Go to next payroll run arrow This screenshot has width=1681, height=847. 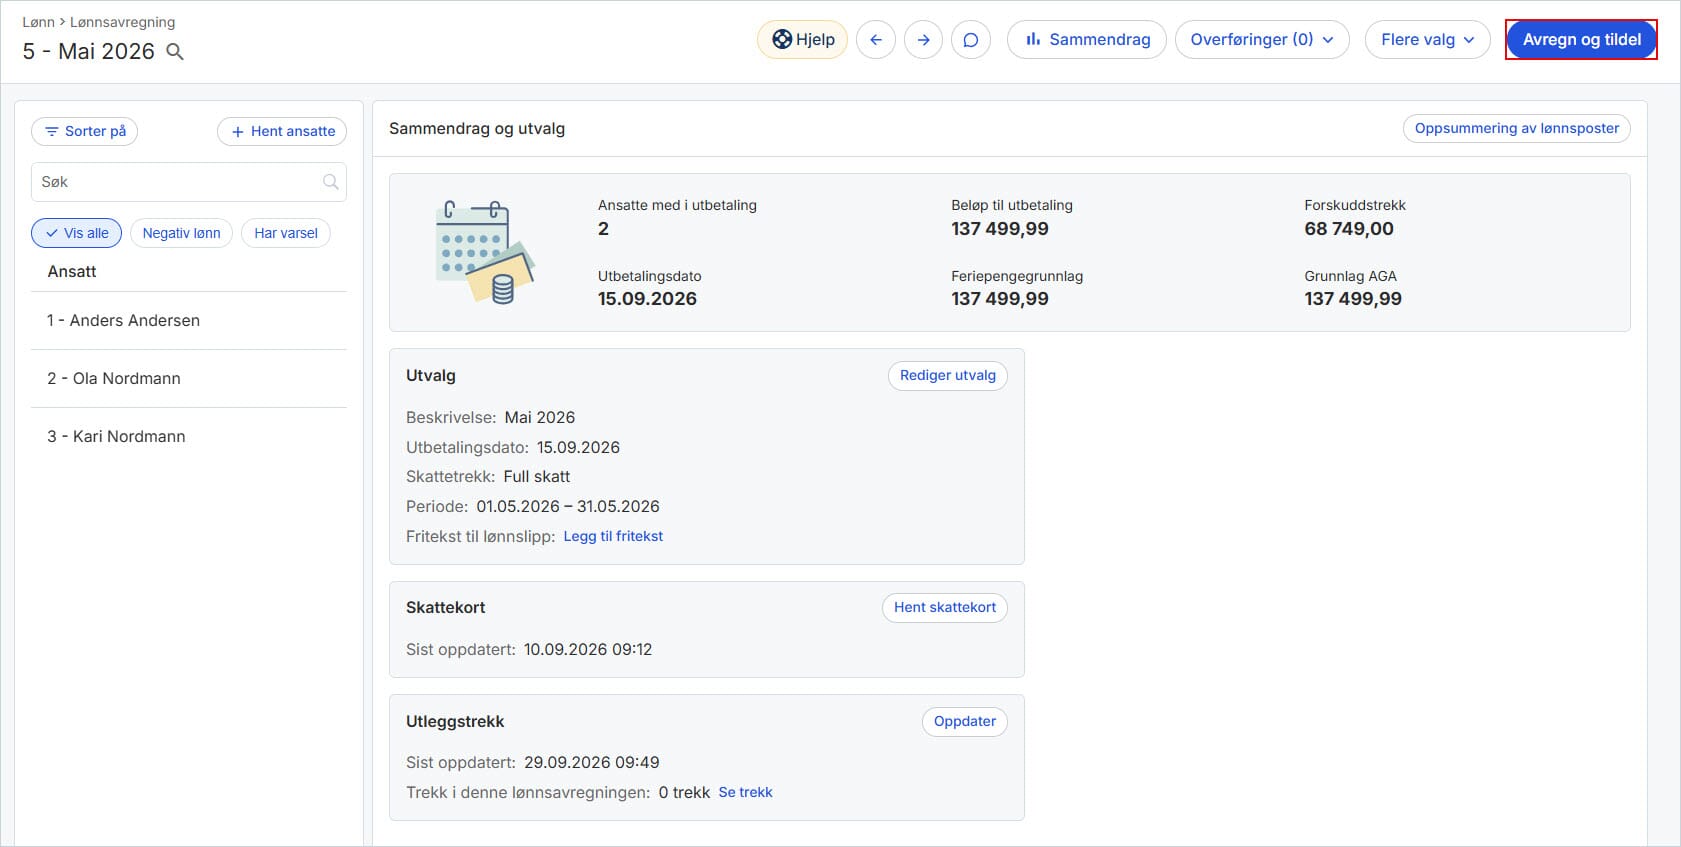[x=923, y=40]
